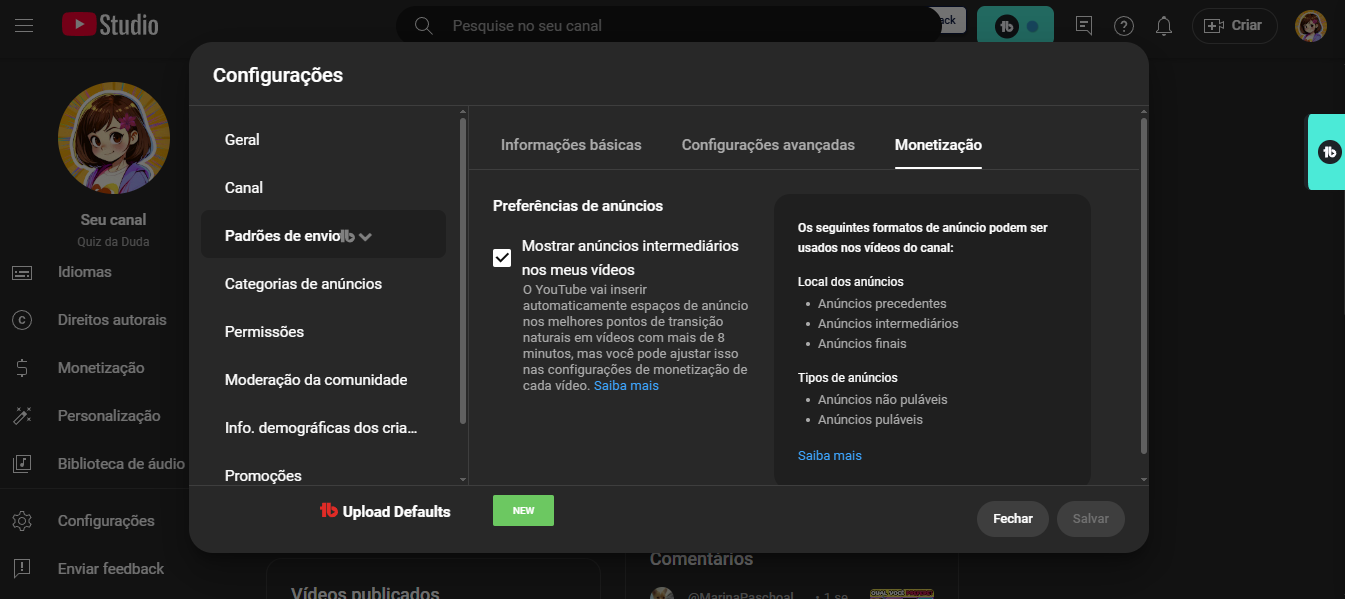Viewport: 1345px width, 599px height.
Task: Click TubeBuddy icon beside Padrões de envio
Action: pos(348,237)
